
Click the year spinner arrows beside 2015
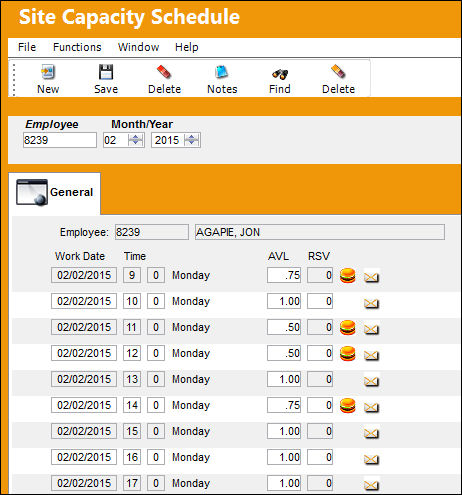(191, 140)
